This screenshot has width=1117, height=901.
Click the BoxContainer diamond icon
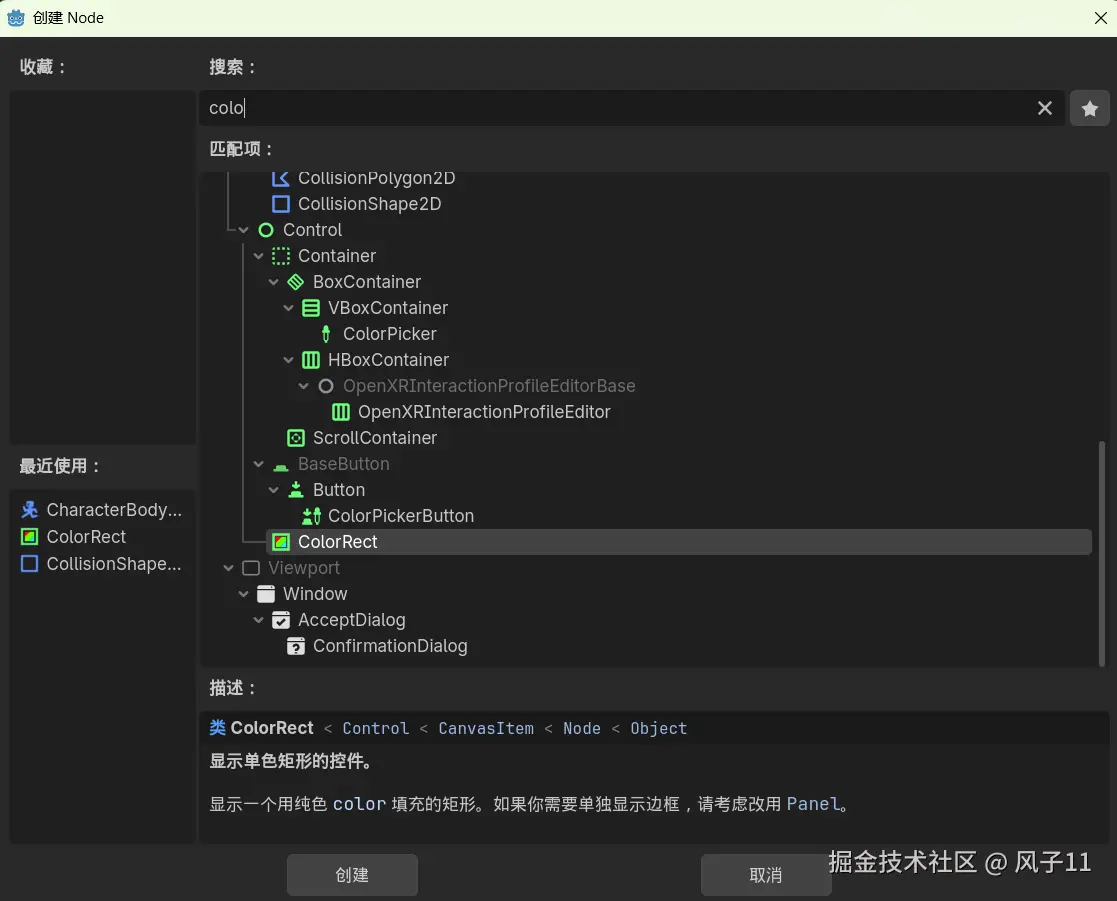tap(296, 282)
